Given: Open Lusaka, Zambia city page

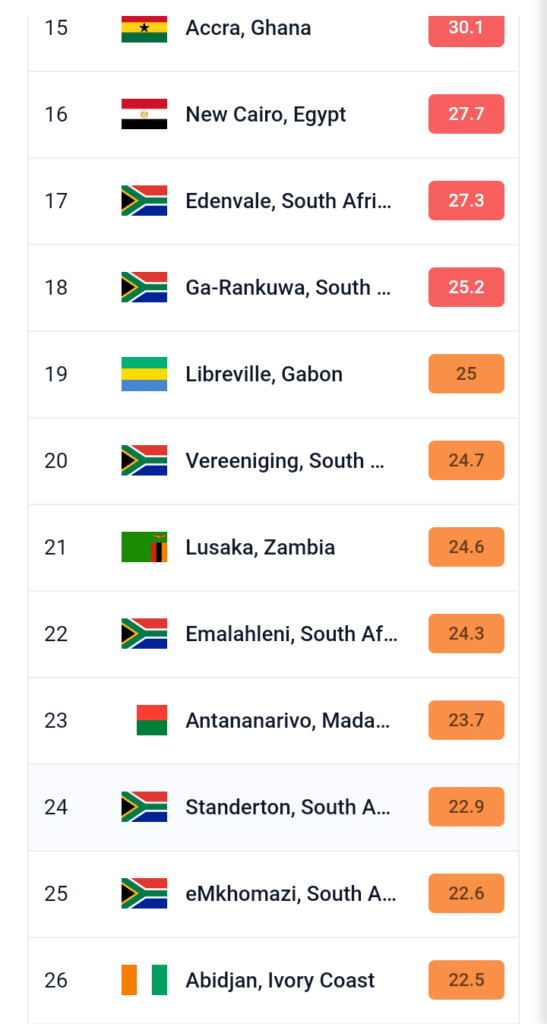Looking at the screenshot, I should (x=260, y=547).
